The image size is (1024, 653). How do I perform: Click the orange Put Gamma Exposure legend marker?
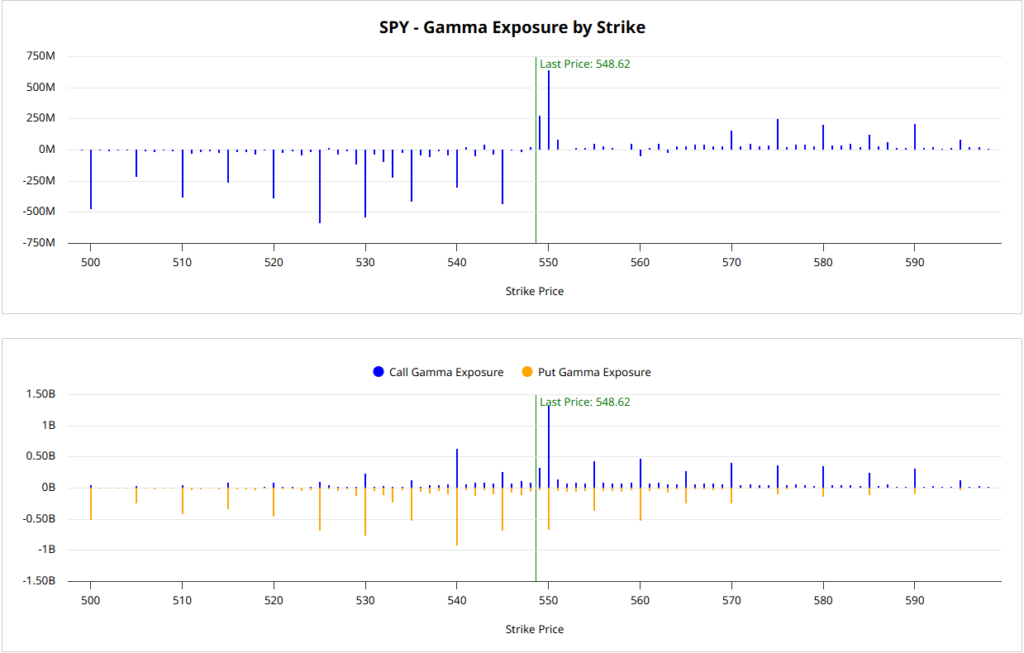pyautogui.click(x=527, y=372)
